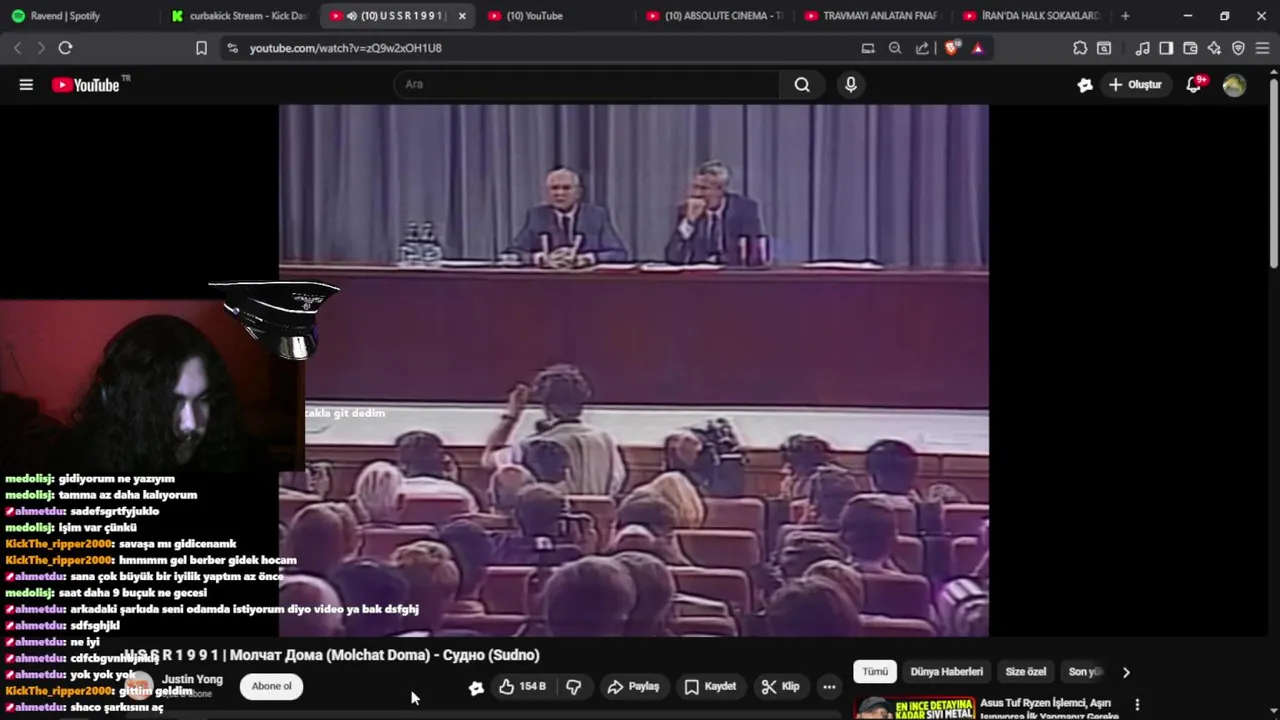This screenshot has height=720, width=1280.
Task: Click the address bar URL
Action: pyautogui.click(x=345, y=48)
